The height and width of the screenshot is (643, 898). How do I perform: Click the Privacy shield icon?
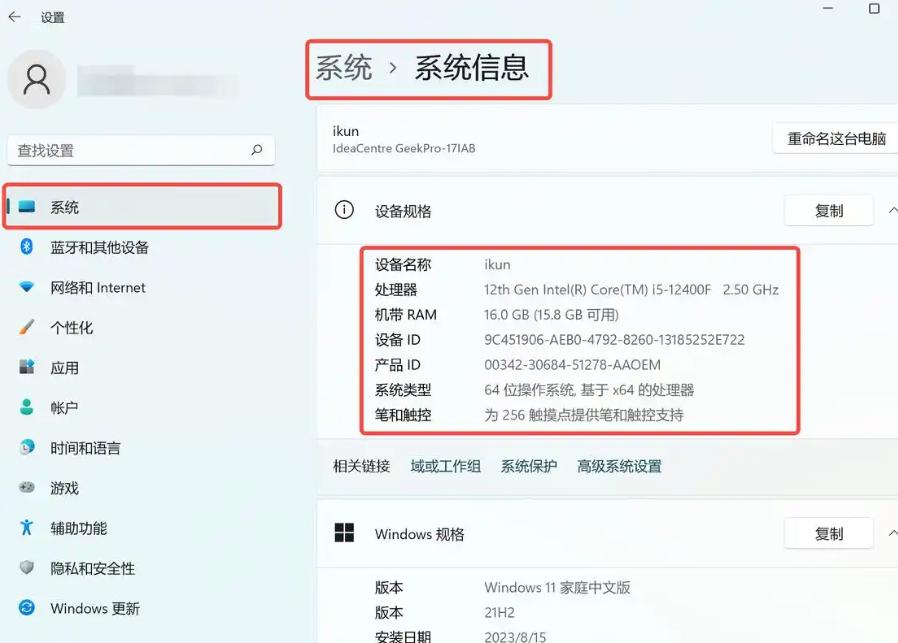[26, 567]
